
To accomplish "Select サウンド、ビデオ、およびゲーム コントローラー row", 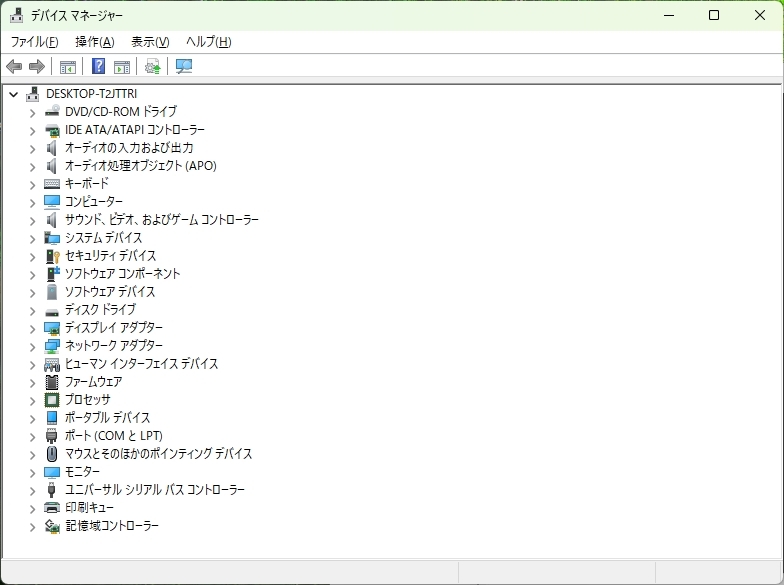I will pyautogui.click(x=162, y=220).
